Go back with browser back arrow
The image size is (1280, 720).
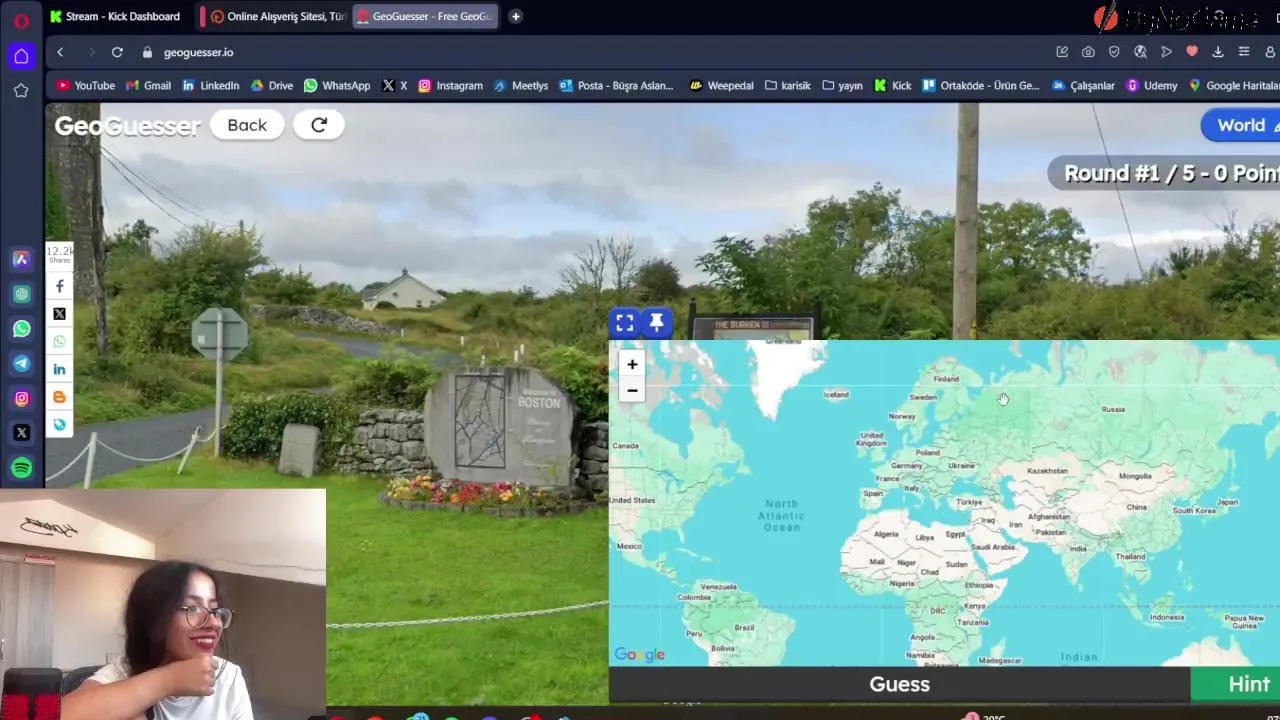coord(60,52)
